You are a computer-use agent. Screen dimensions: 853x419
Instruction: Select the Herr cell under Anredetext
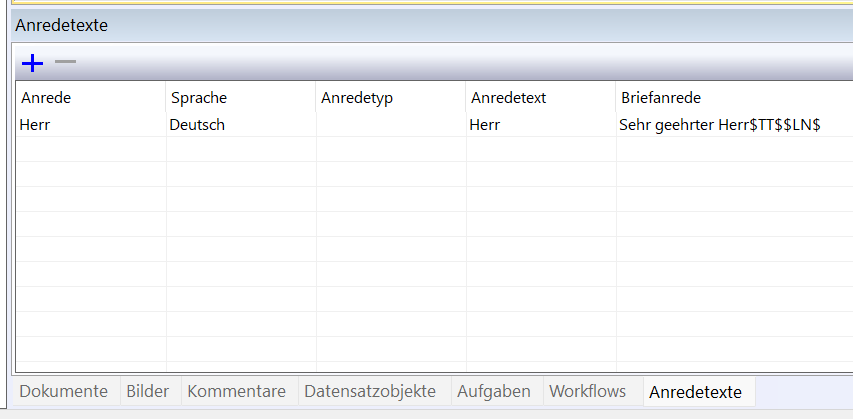(541, 125)
